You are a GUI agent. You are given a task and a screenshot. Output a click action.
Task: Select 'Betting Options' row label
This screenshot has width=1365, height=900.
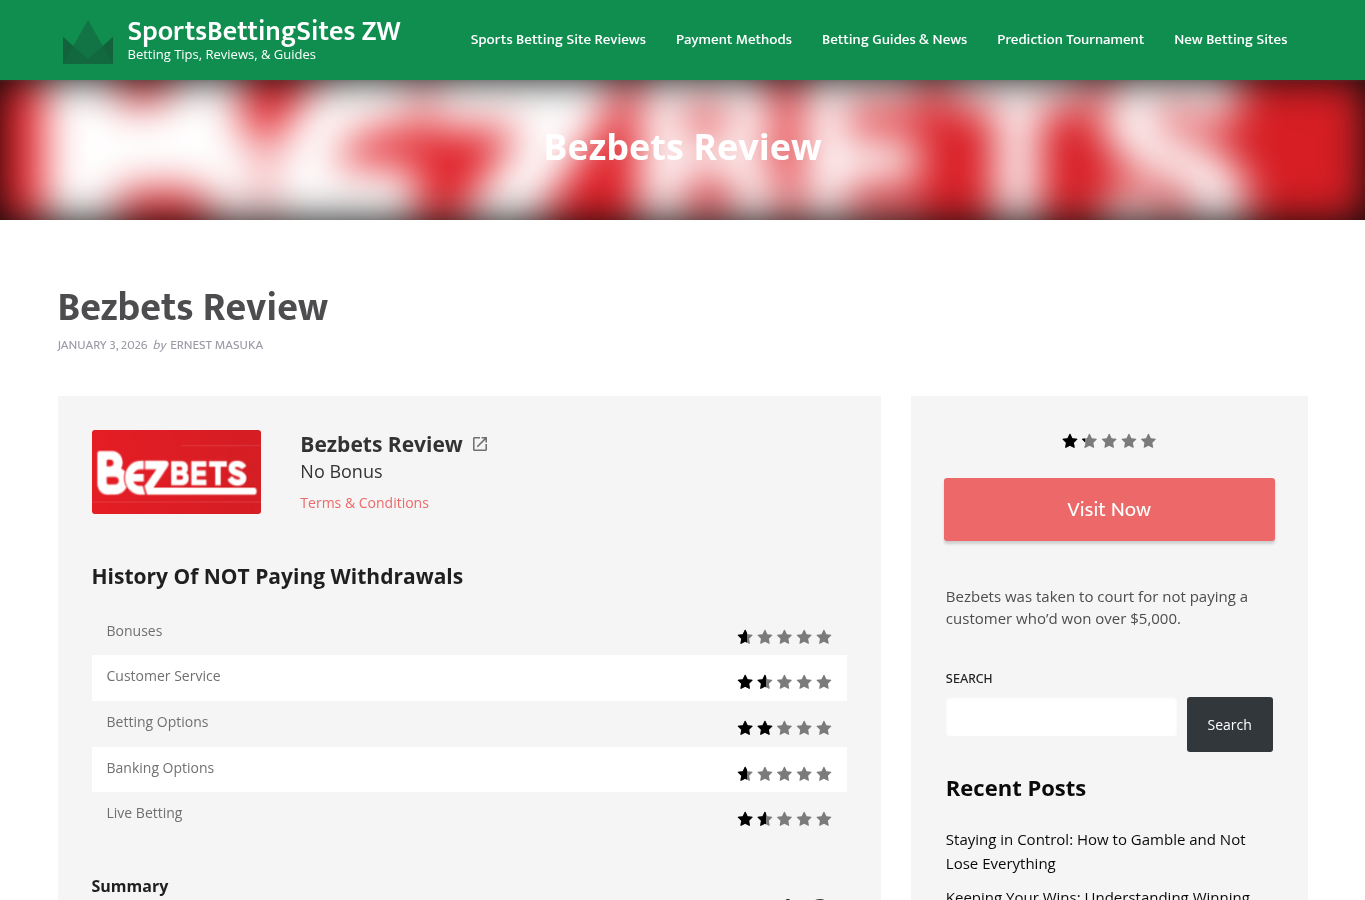click(157, 722)
